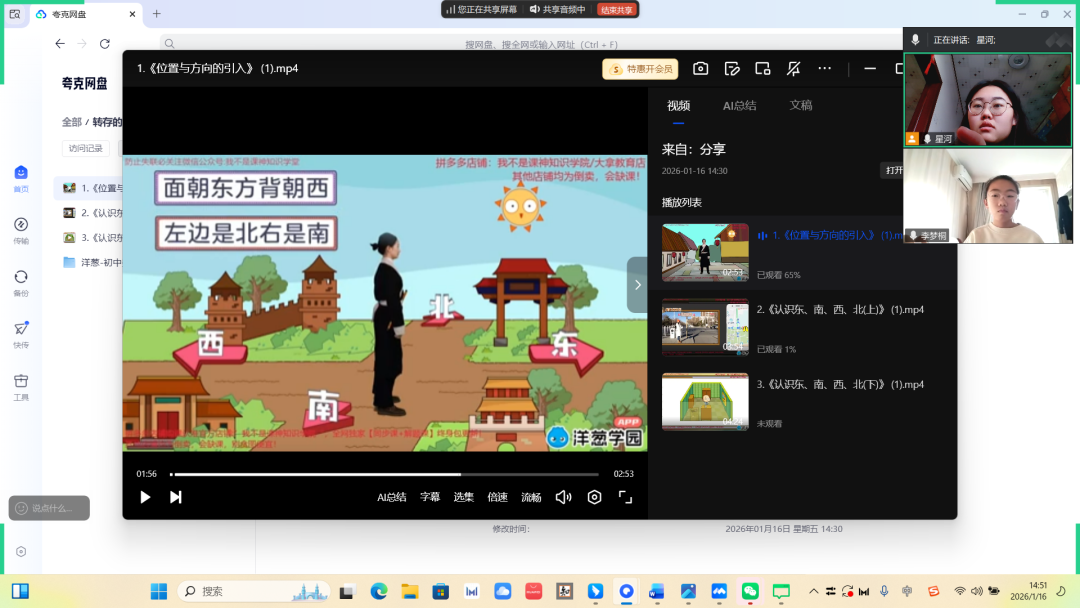Open the 传输 transfer sidebar icon

21,231
